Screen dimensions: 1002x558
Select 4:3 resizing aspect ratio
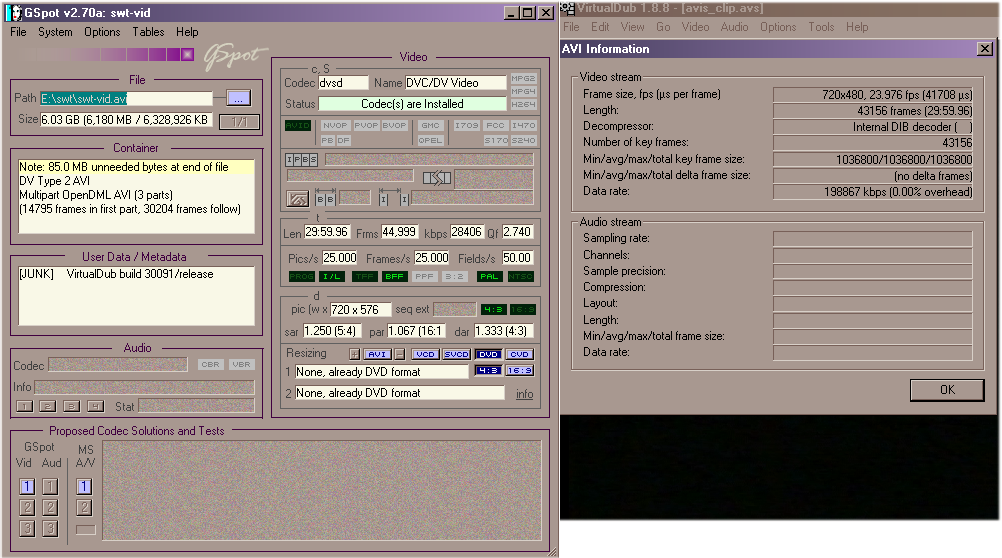click(488, 370)
